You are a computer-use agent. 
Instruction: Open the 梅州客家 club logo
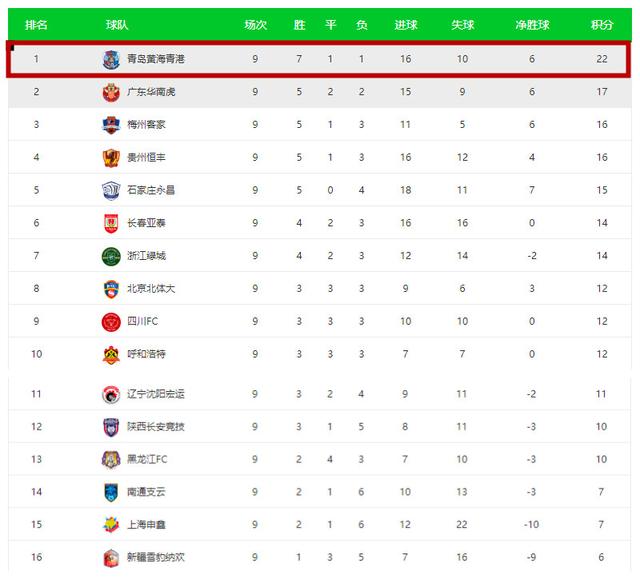pyautogui.click(x=110, y=125)
